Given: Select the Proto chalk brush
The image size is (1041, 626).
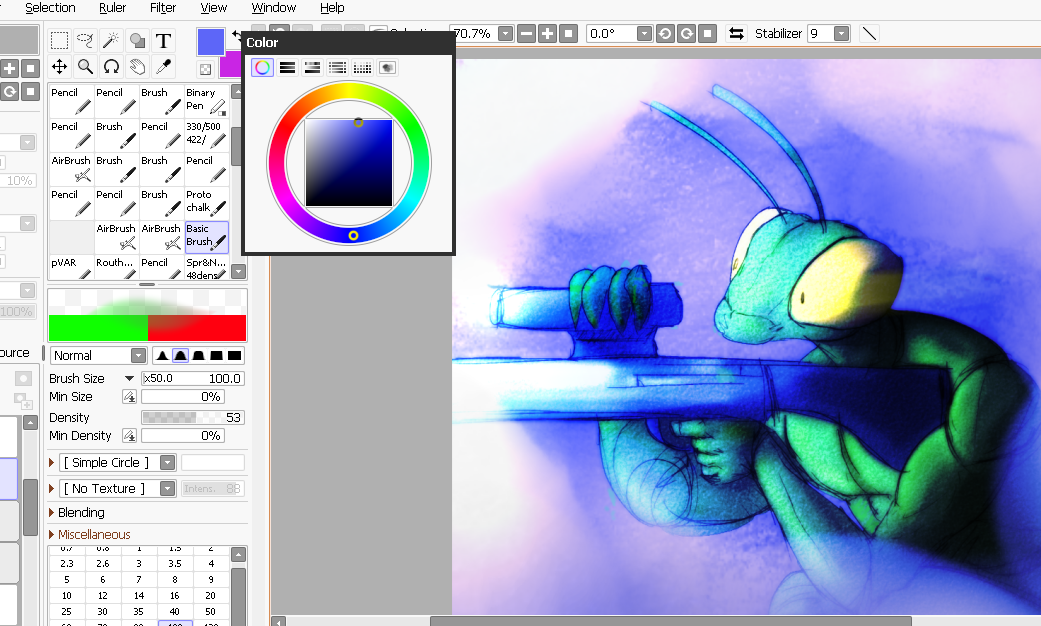Looking at the screenshot, I should tap(206, 202).
